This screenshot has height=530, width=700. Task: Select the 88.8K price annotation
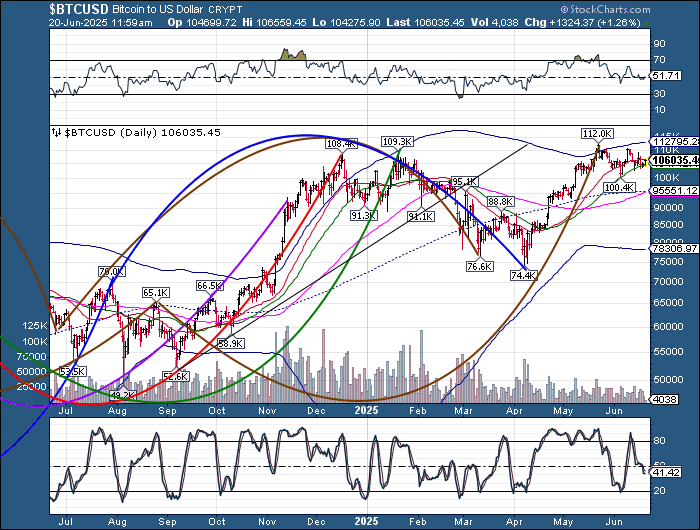click(x=500, y=201)
